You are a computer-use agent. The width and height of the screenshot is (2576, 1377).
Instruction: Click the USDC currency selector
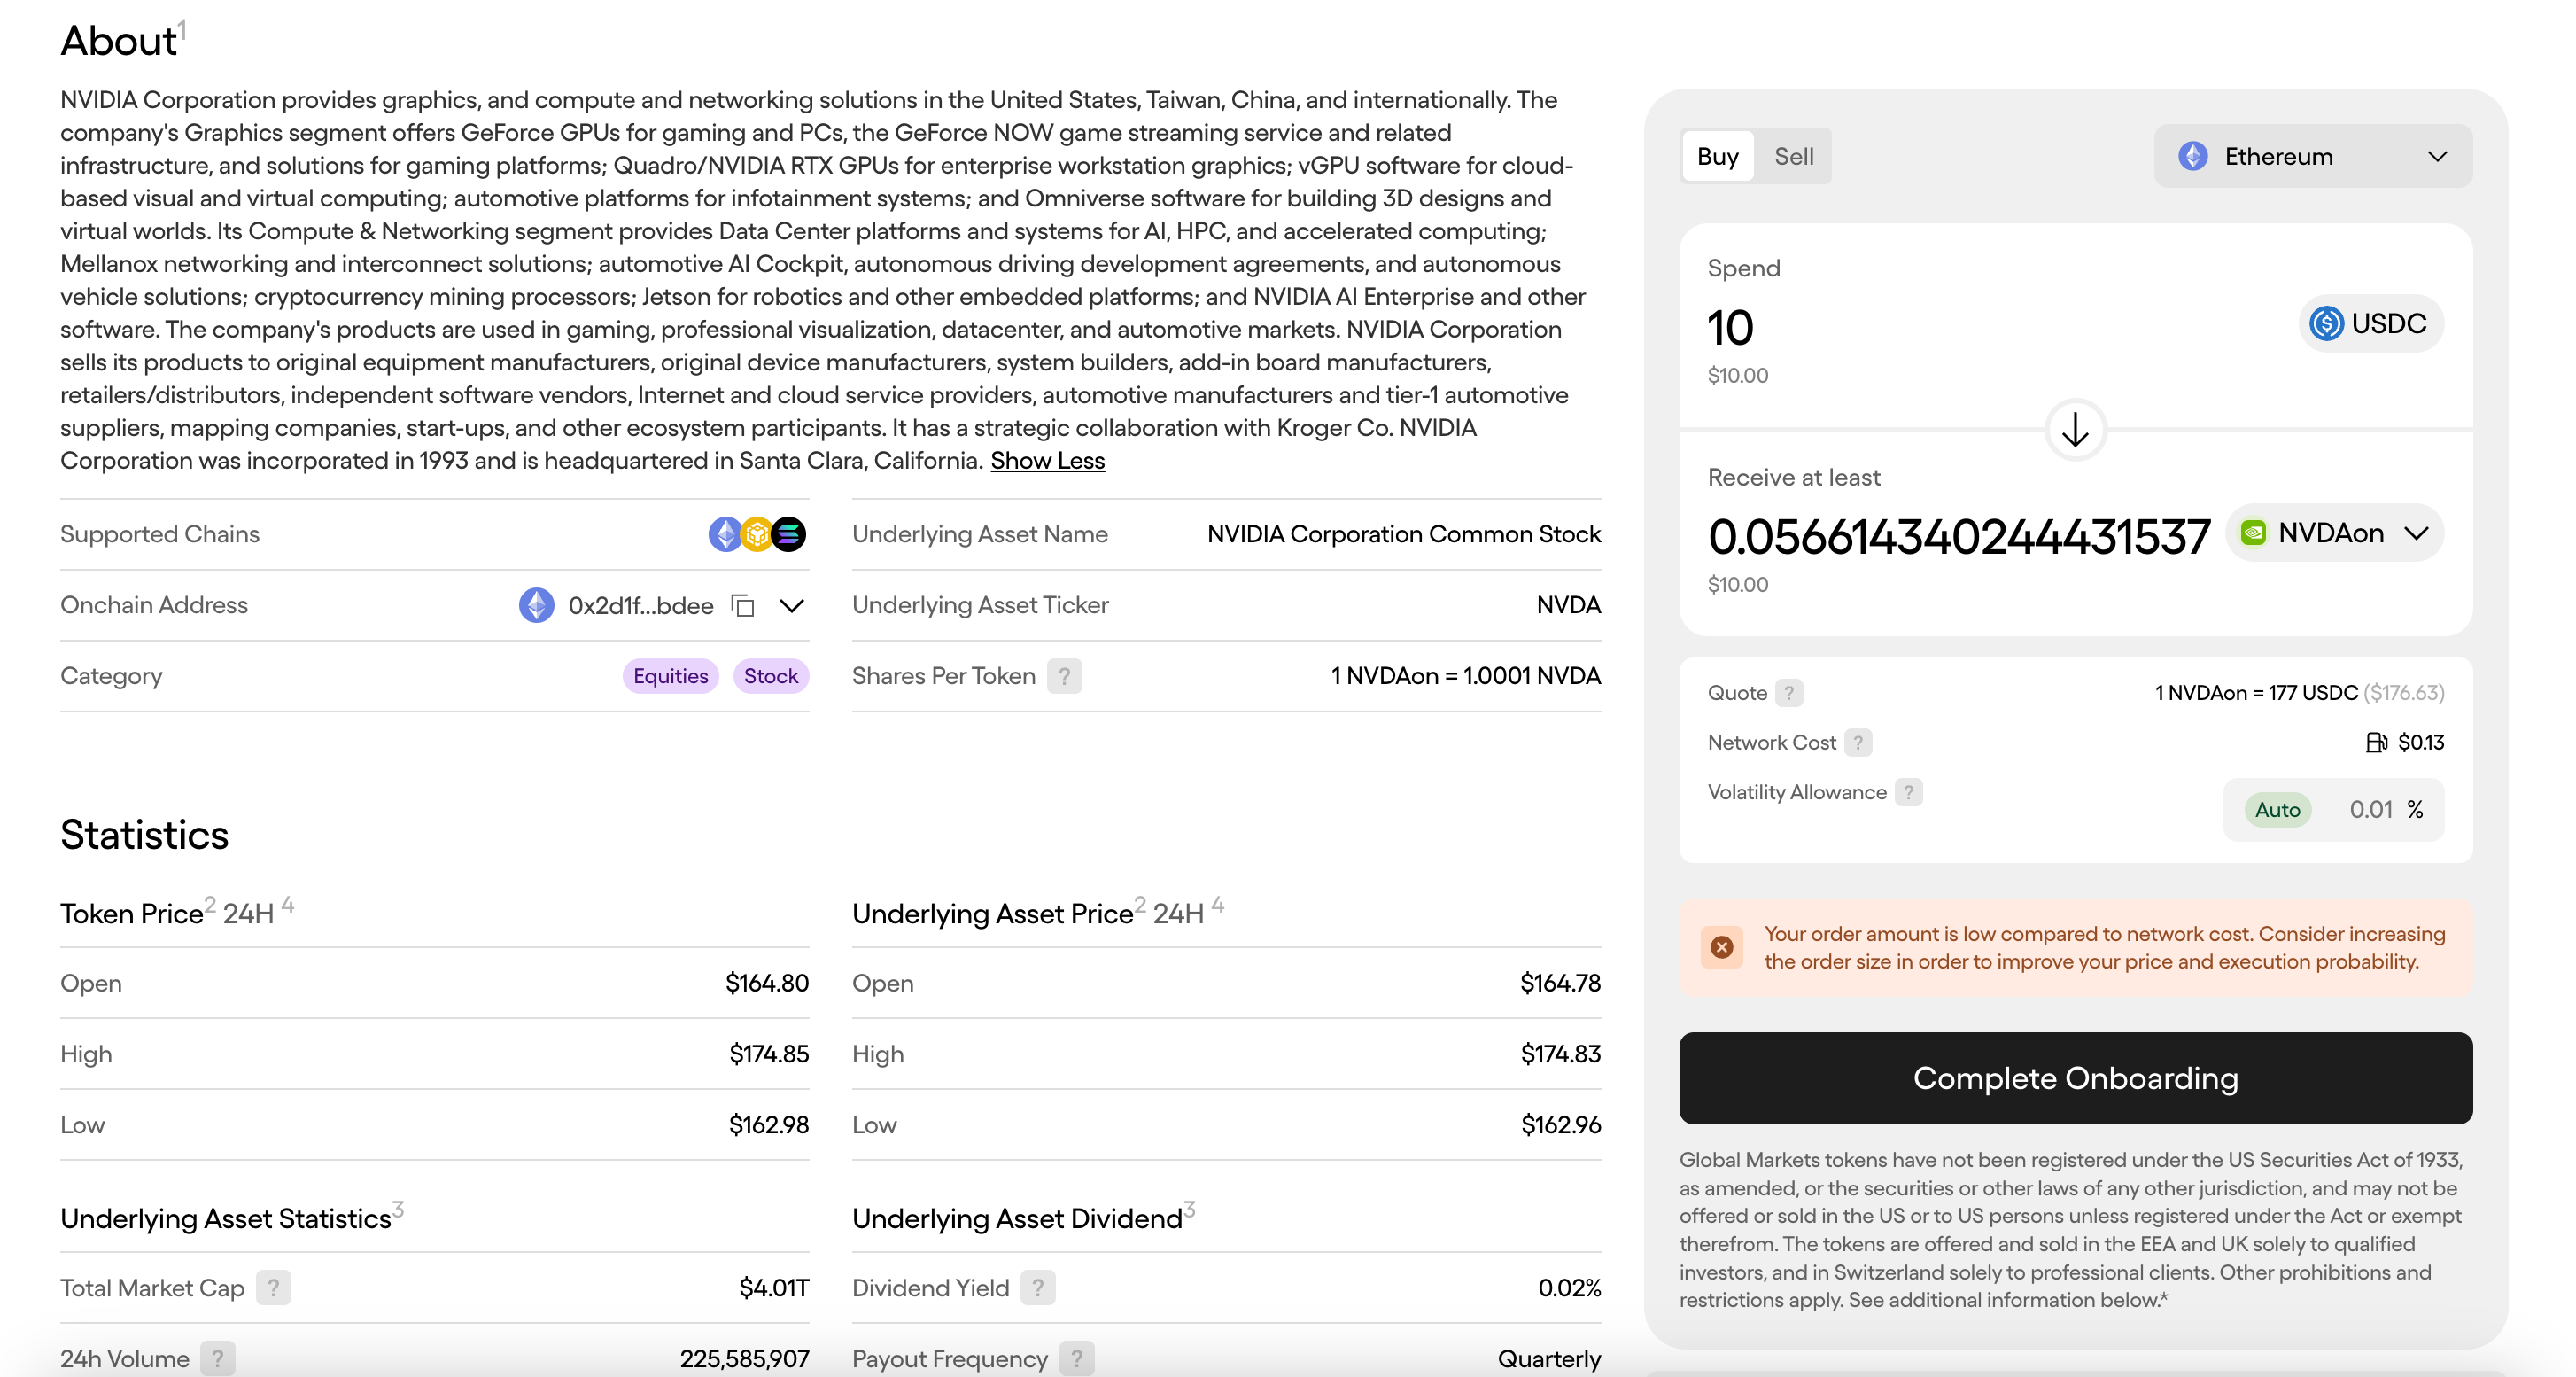click(x=2370, y=324)
